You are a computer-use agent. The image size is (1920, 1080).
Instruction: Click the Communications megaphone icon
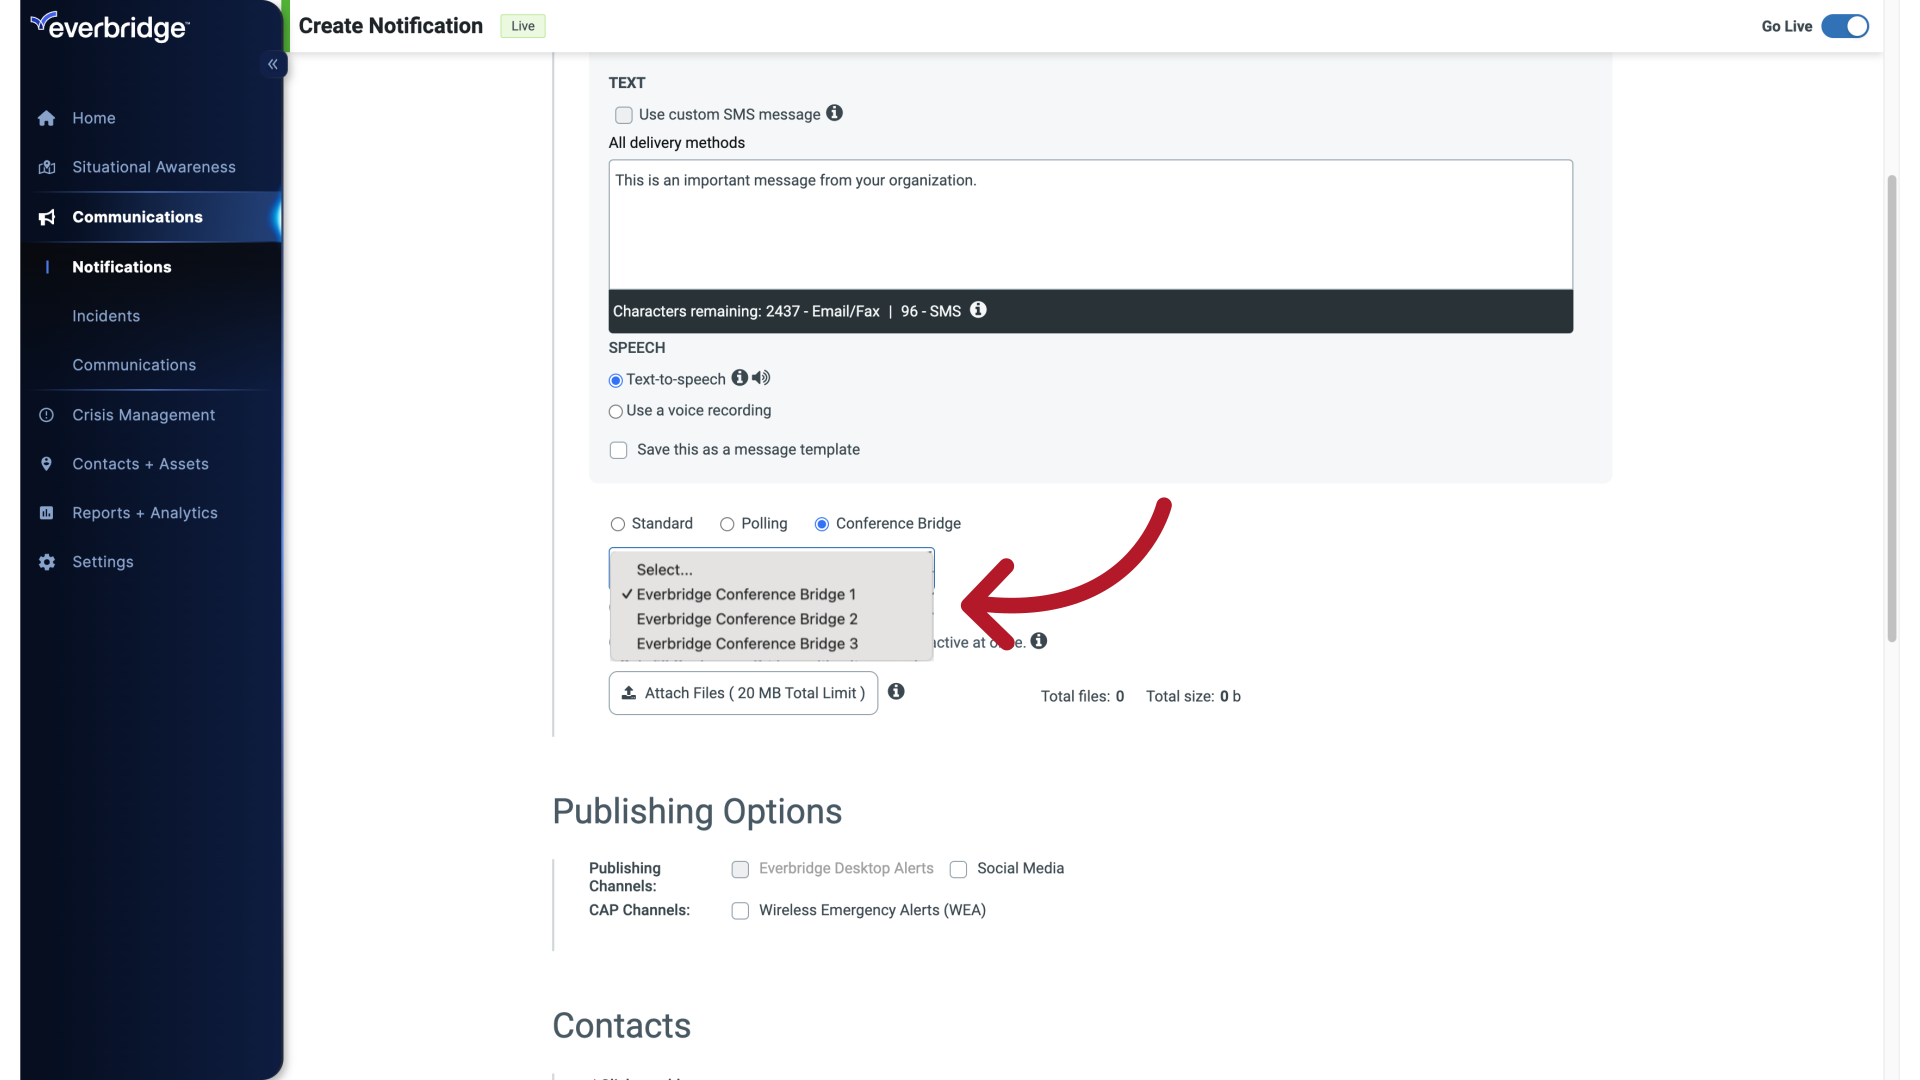click(47, 217)
